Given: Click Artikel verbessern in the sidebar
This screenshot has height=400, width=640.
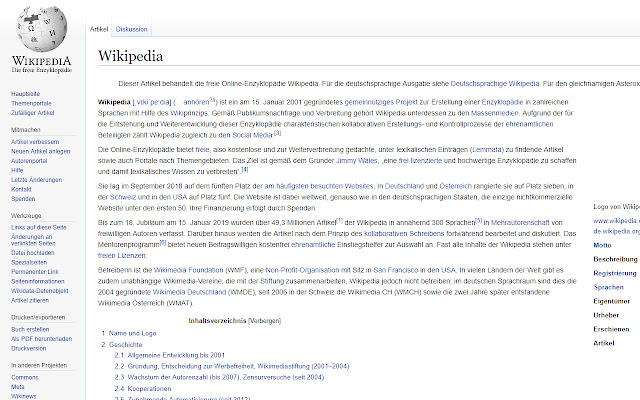Looking at the screenshot, I should pos(35,142).
